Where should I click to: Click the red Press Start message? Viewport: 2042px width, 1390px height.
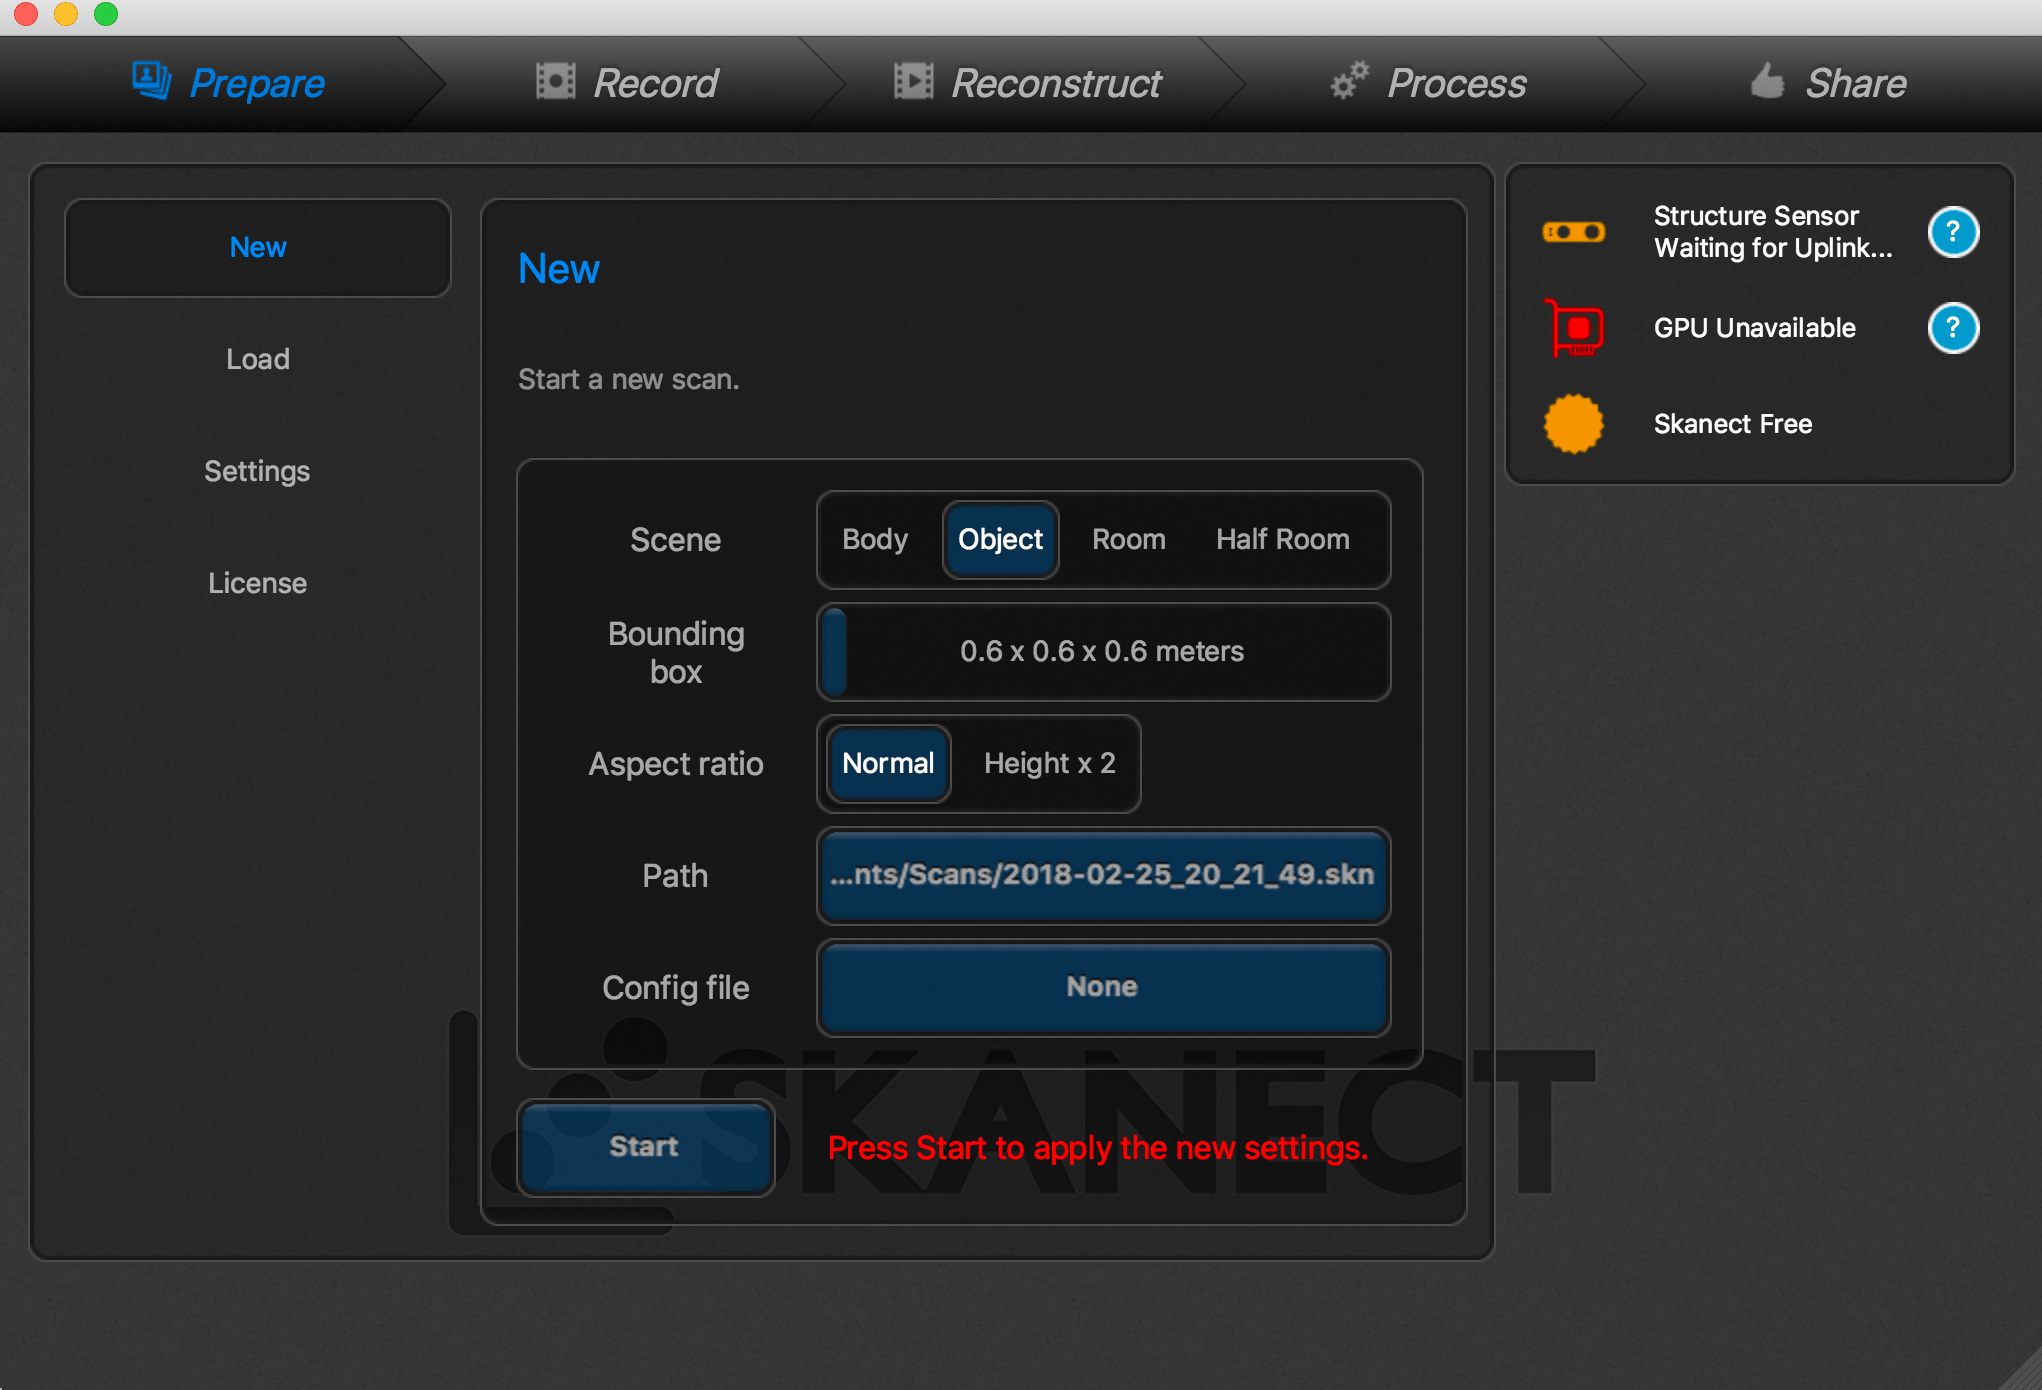point(1098,1148)
